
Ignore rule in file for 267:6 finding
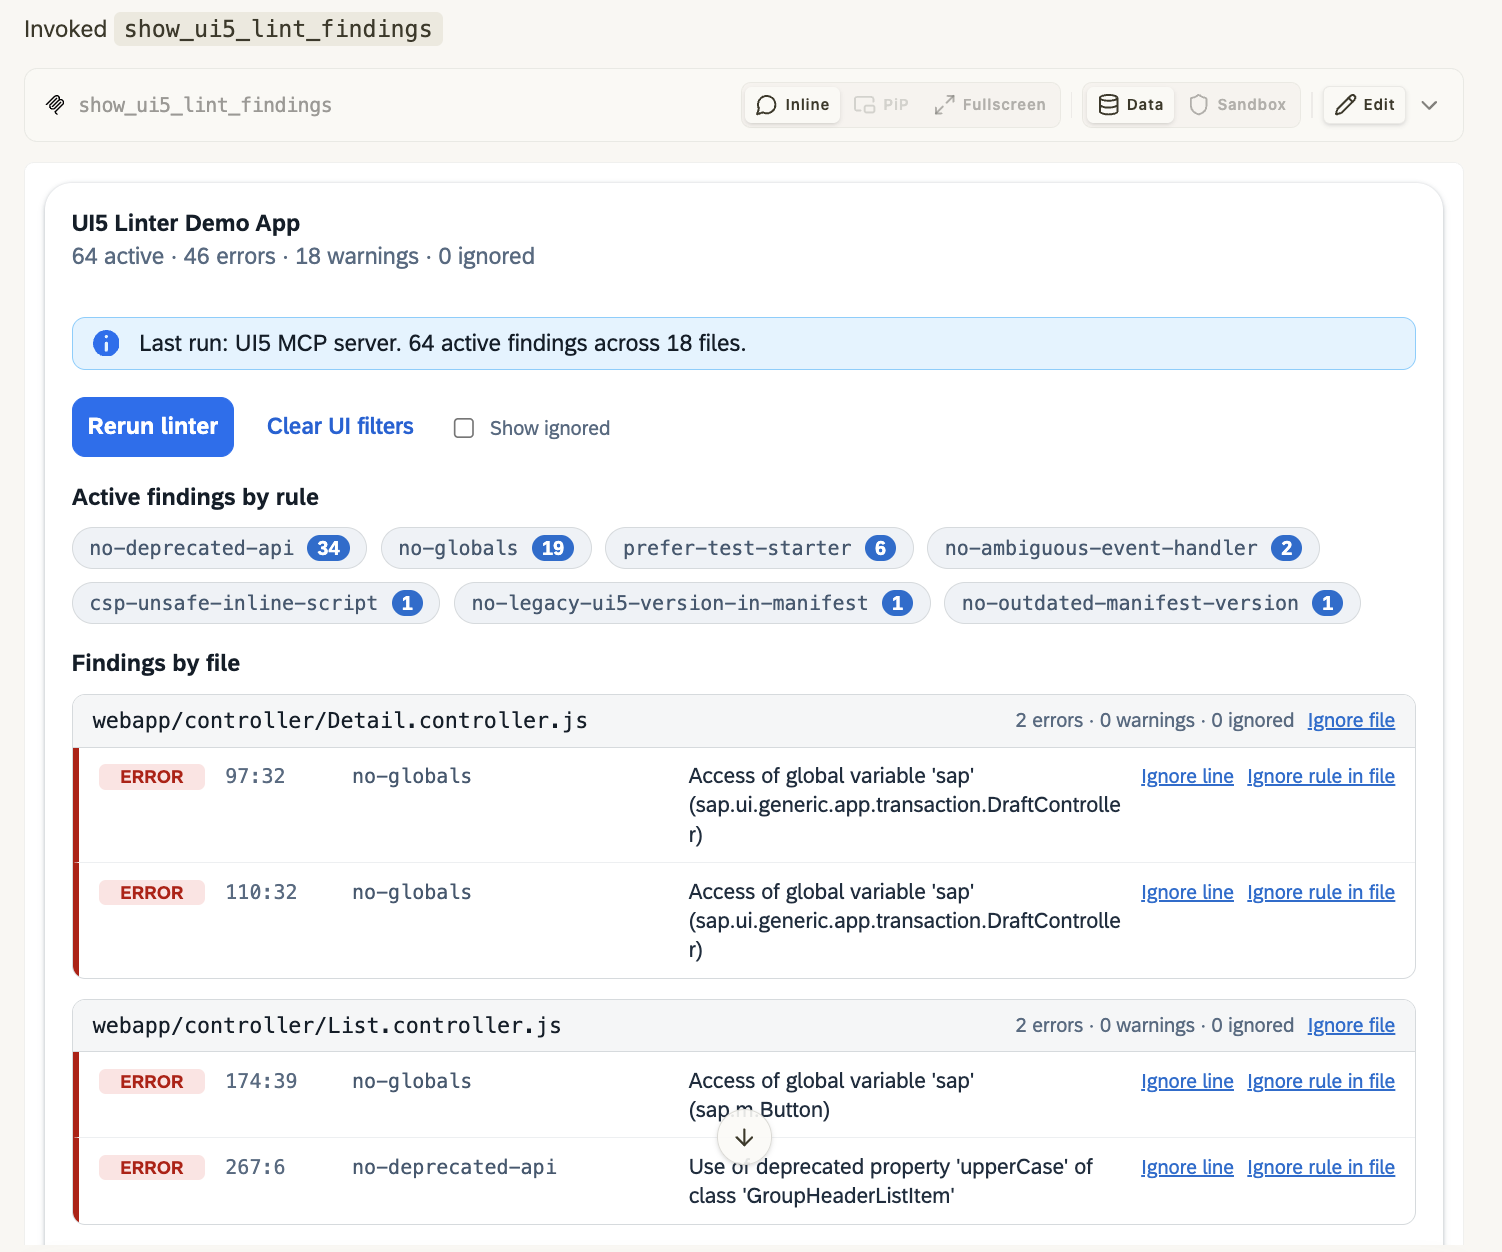point(1321,1167)
